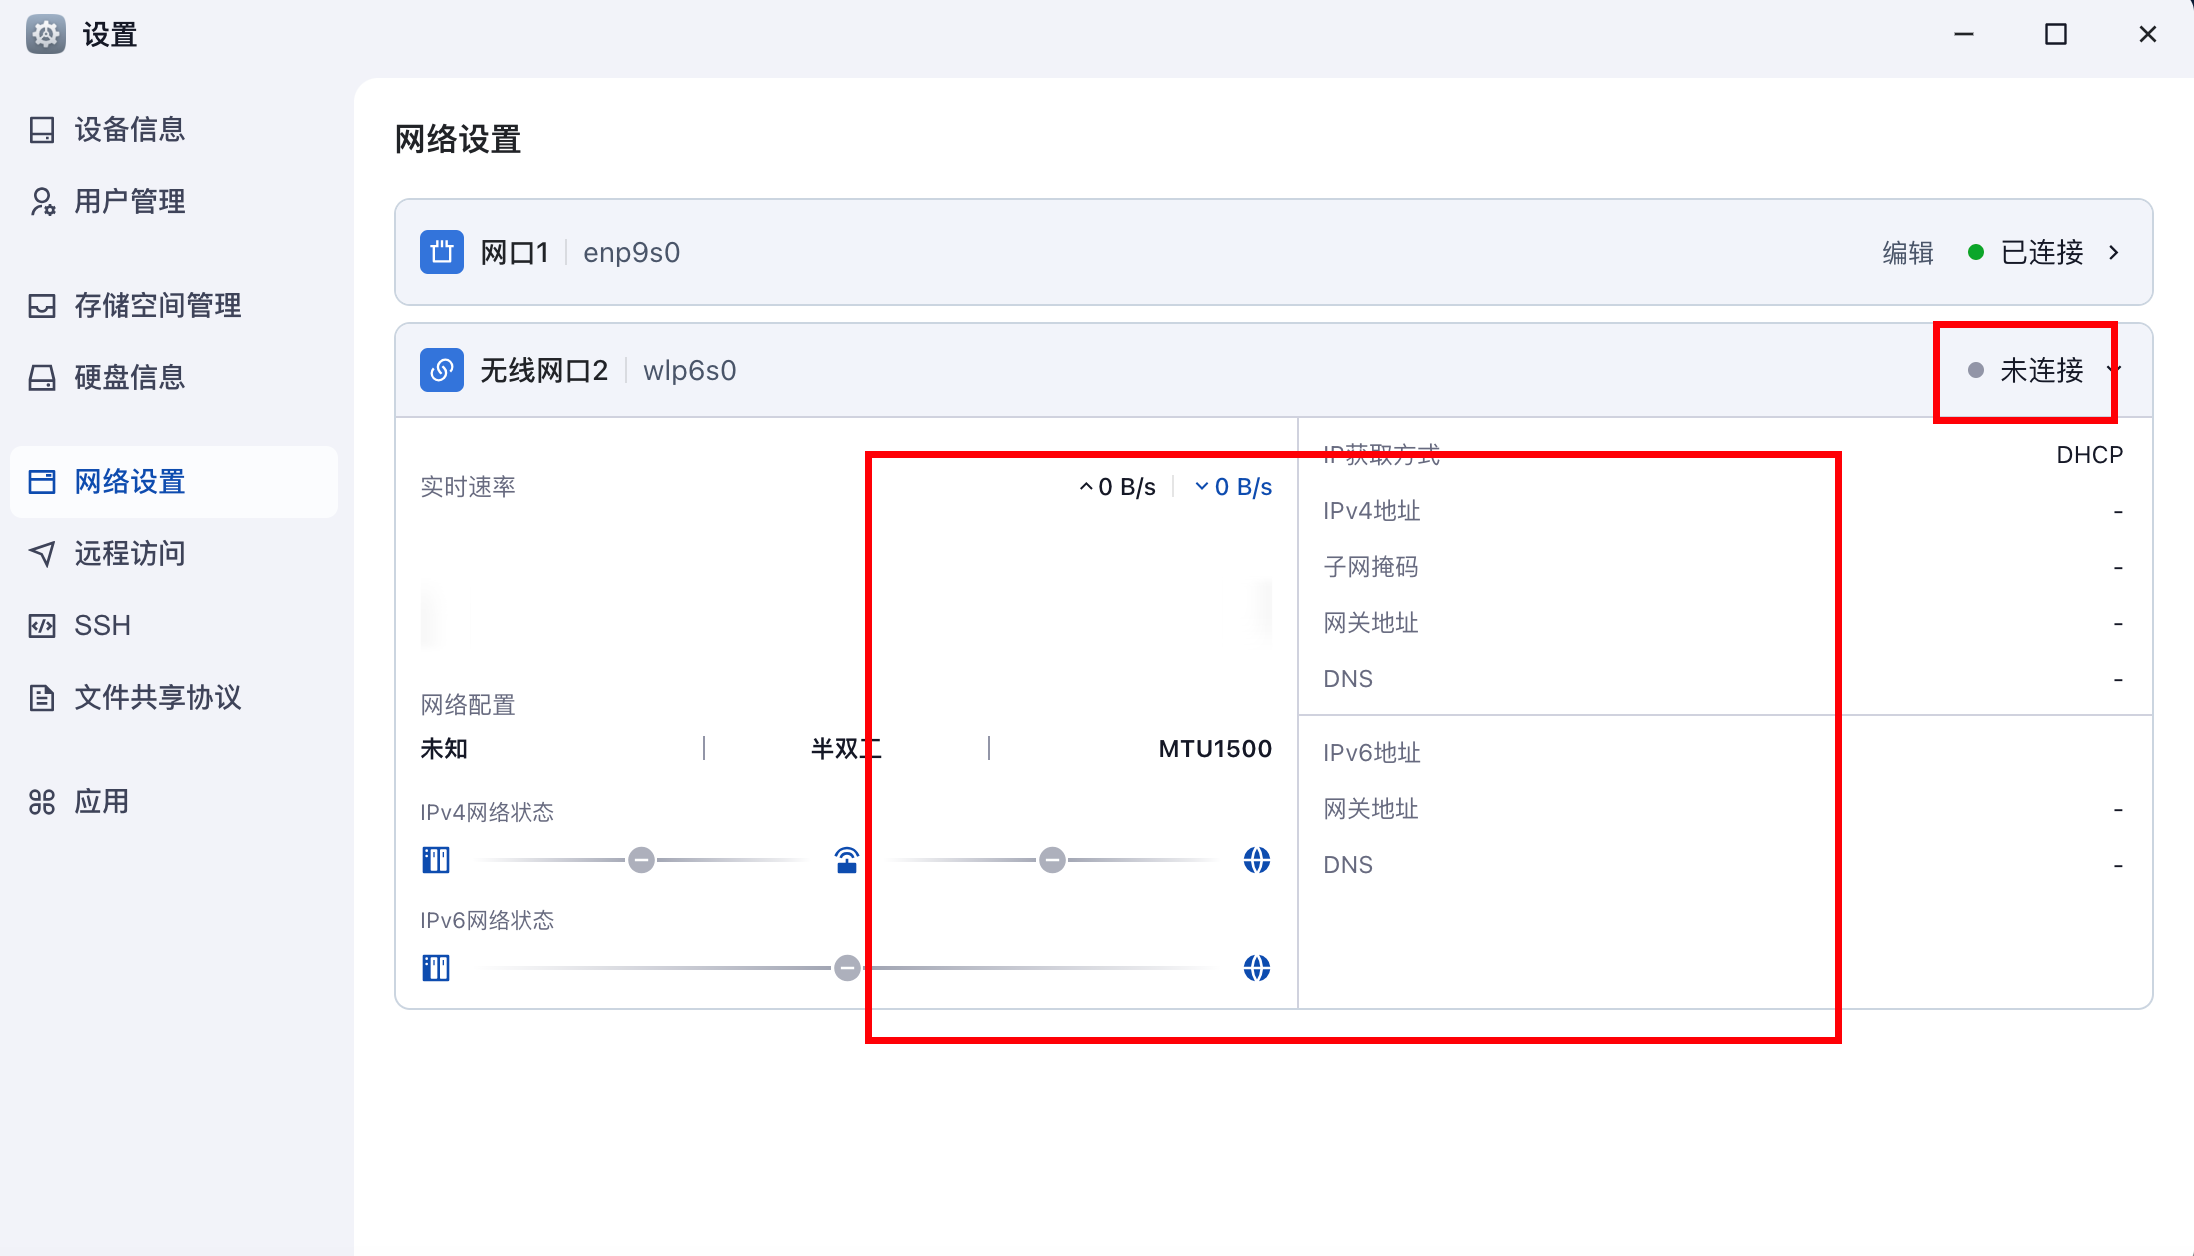The width and height of the screenshot is (2194, 1256).
Task: Click the IPv6 device icon
Action: tap(436, 968)
